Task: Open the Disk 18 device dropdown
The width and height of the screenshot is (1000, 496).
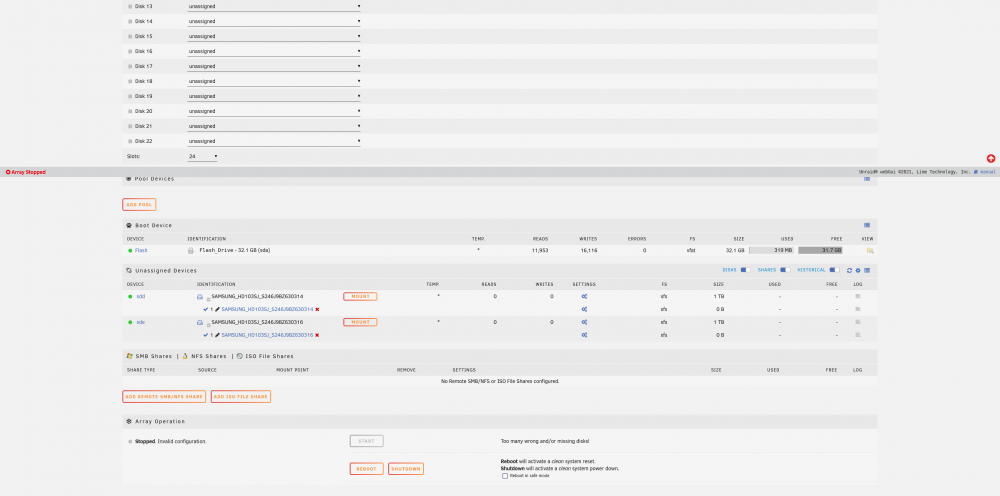Action: [274, 81]
